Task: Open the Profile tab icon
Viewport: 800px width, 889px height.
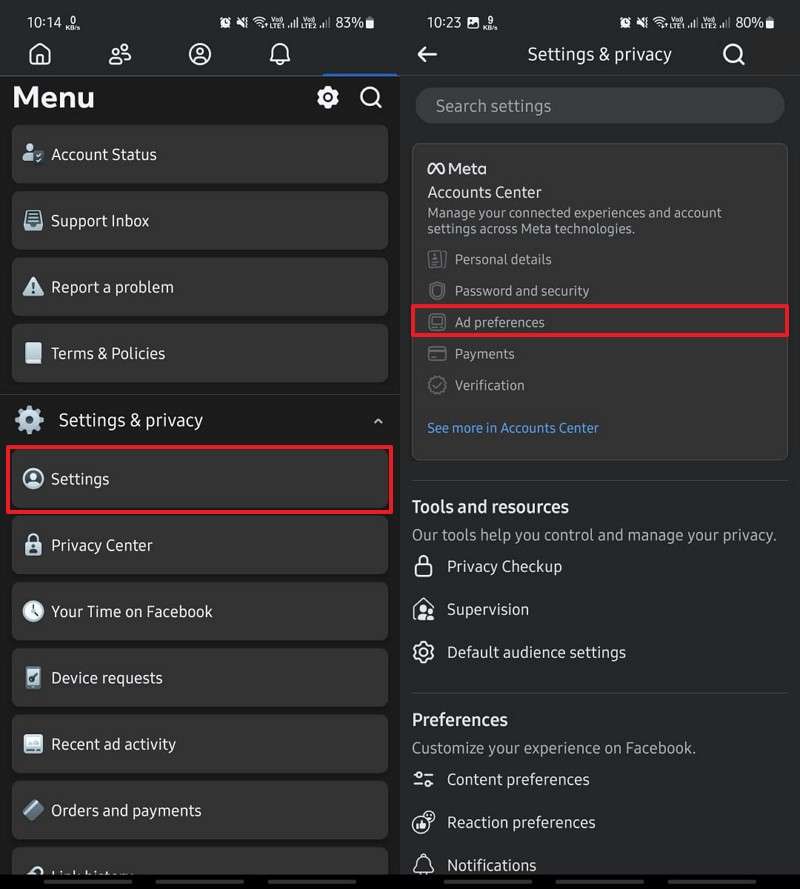Action: click(x=200, y=54)
